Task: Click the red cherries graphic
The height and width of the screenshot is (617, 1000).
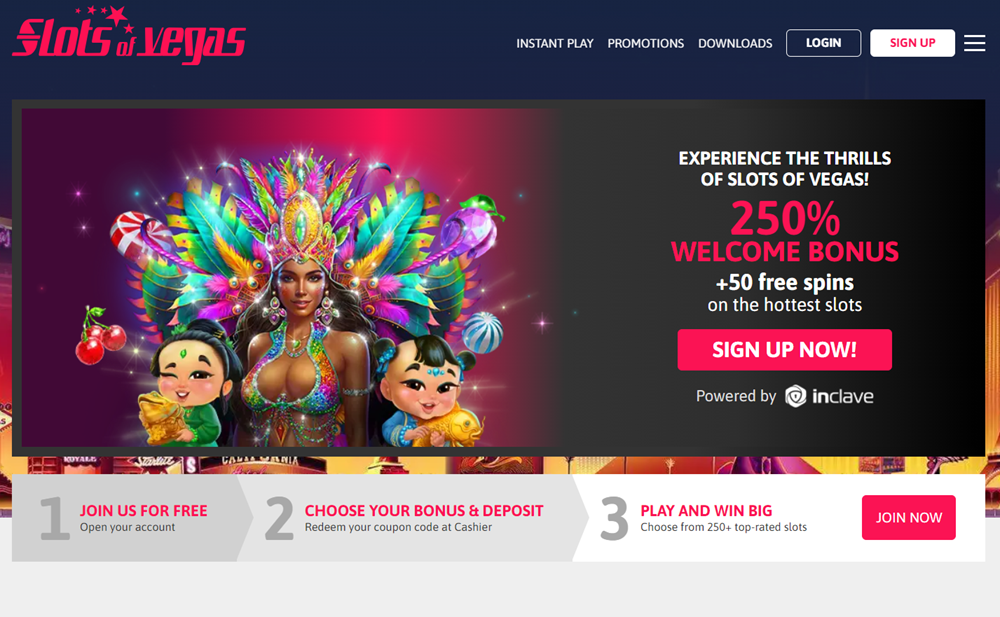Action: pos(100,336)
